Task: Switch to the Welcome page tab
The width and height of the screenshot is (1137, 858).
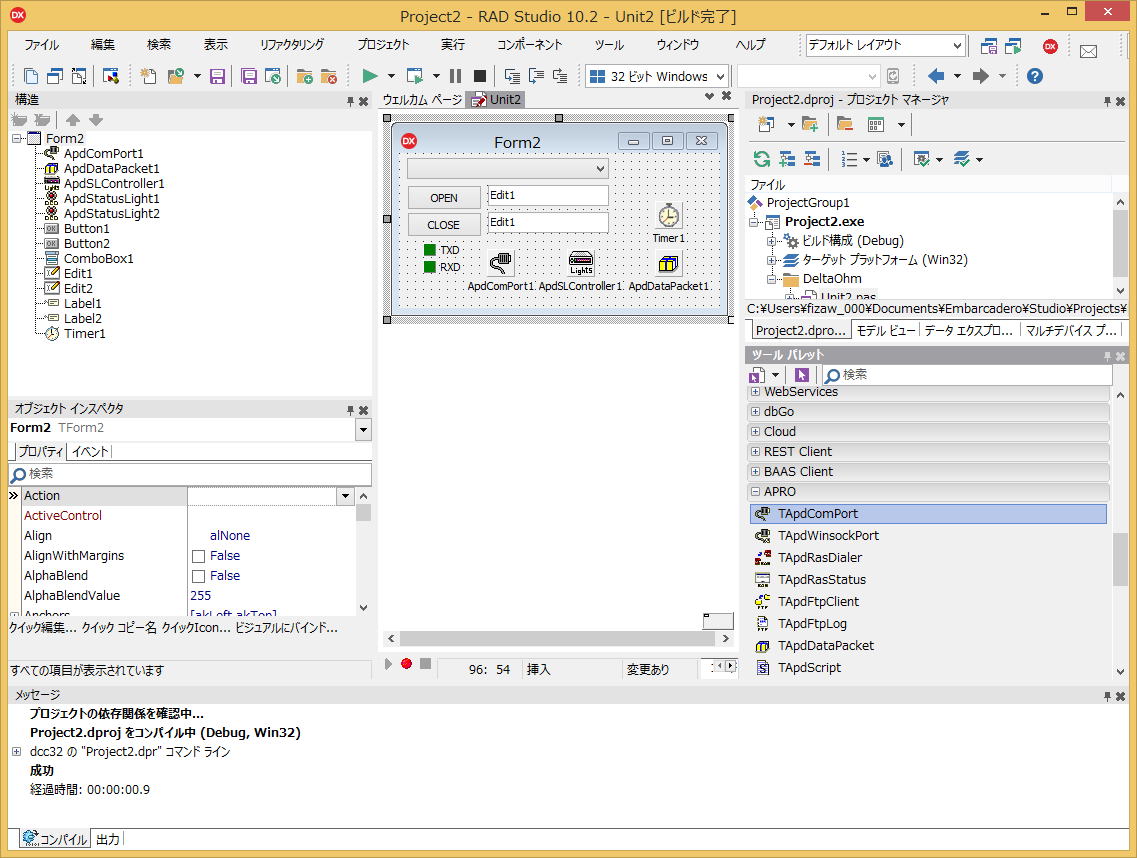Action: pos(422,99)
